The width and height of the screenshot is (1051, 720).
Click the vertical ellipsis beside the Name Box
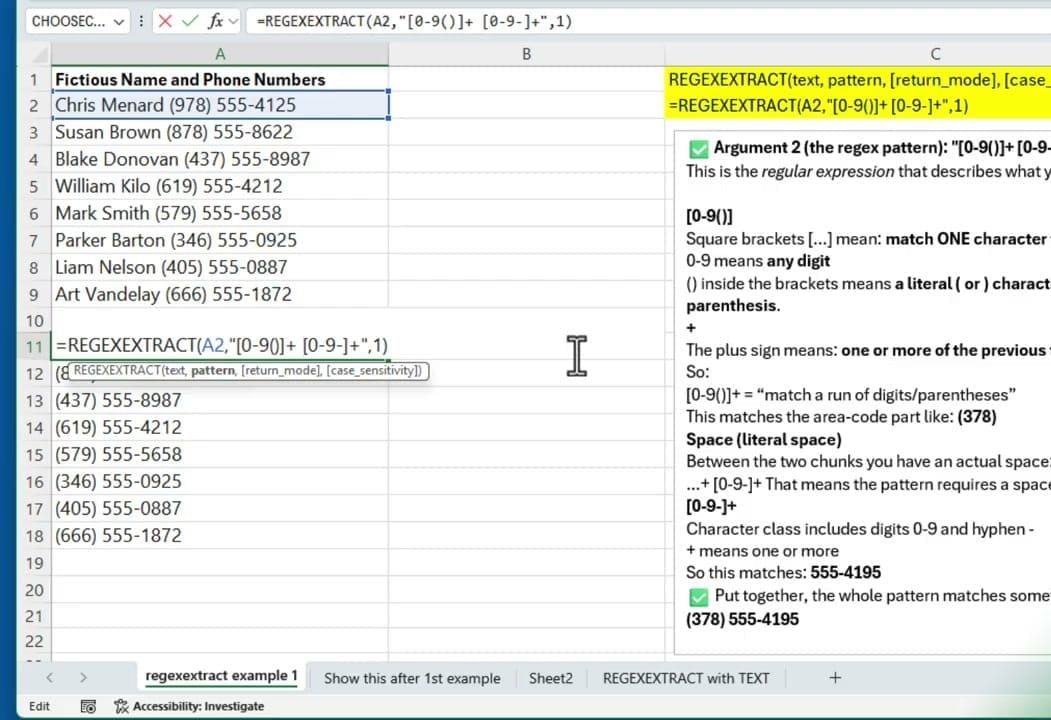(x=142, y=20)
